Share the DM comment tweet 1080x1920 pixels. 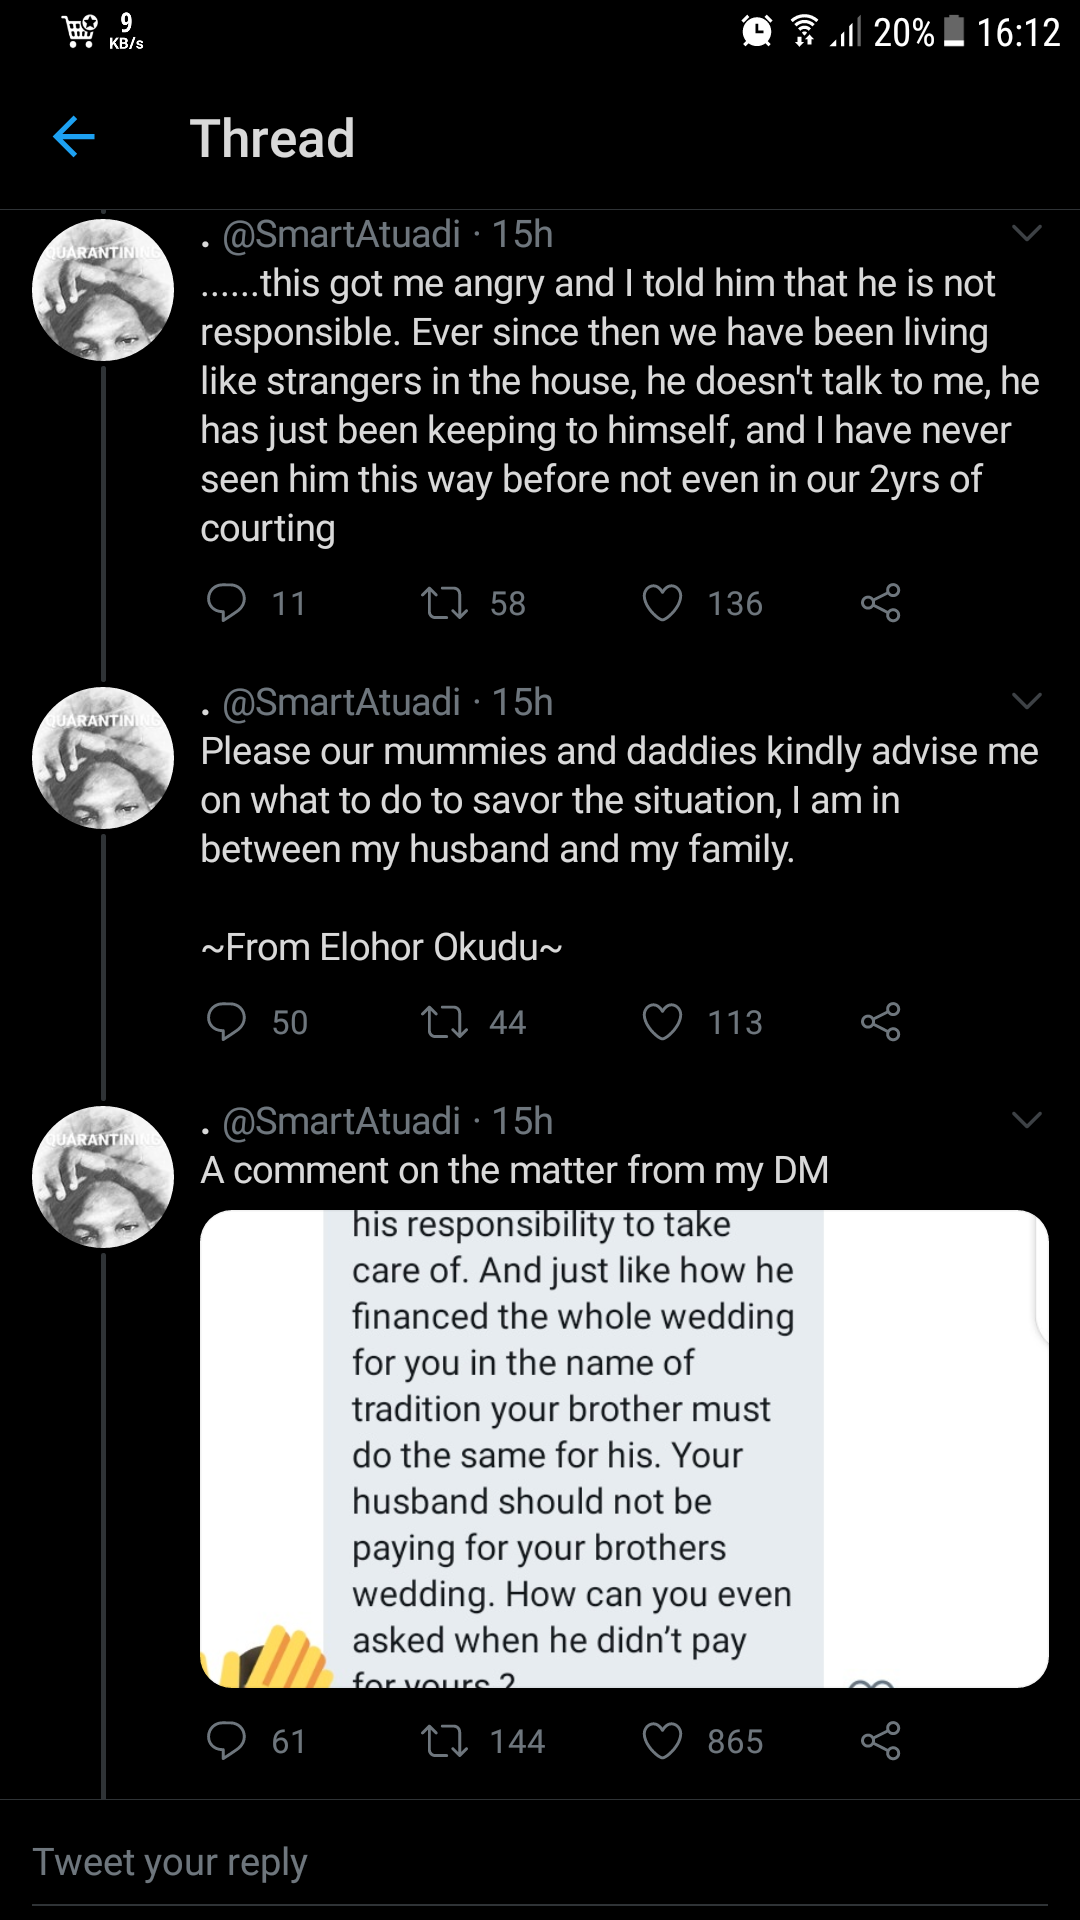(880, 1741)
